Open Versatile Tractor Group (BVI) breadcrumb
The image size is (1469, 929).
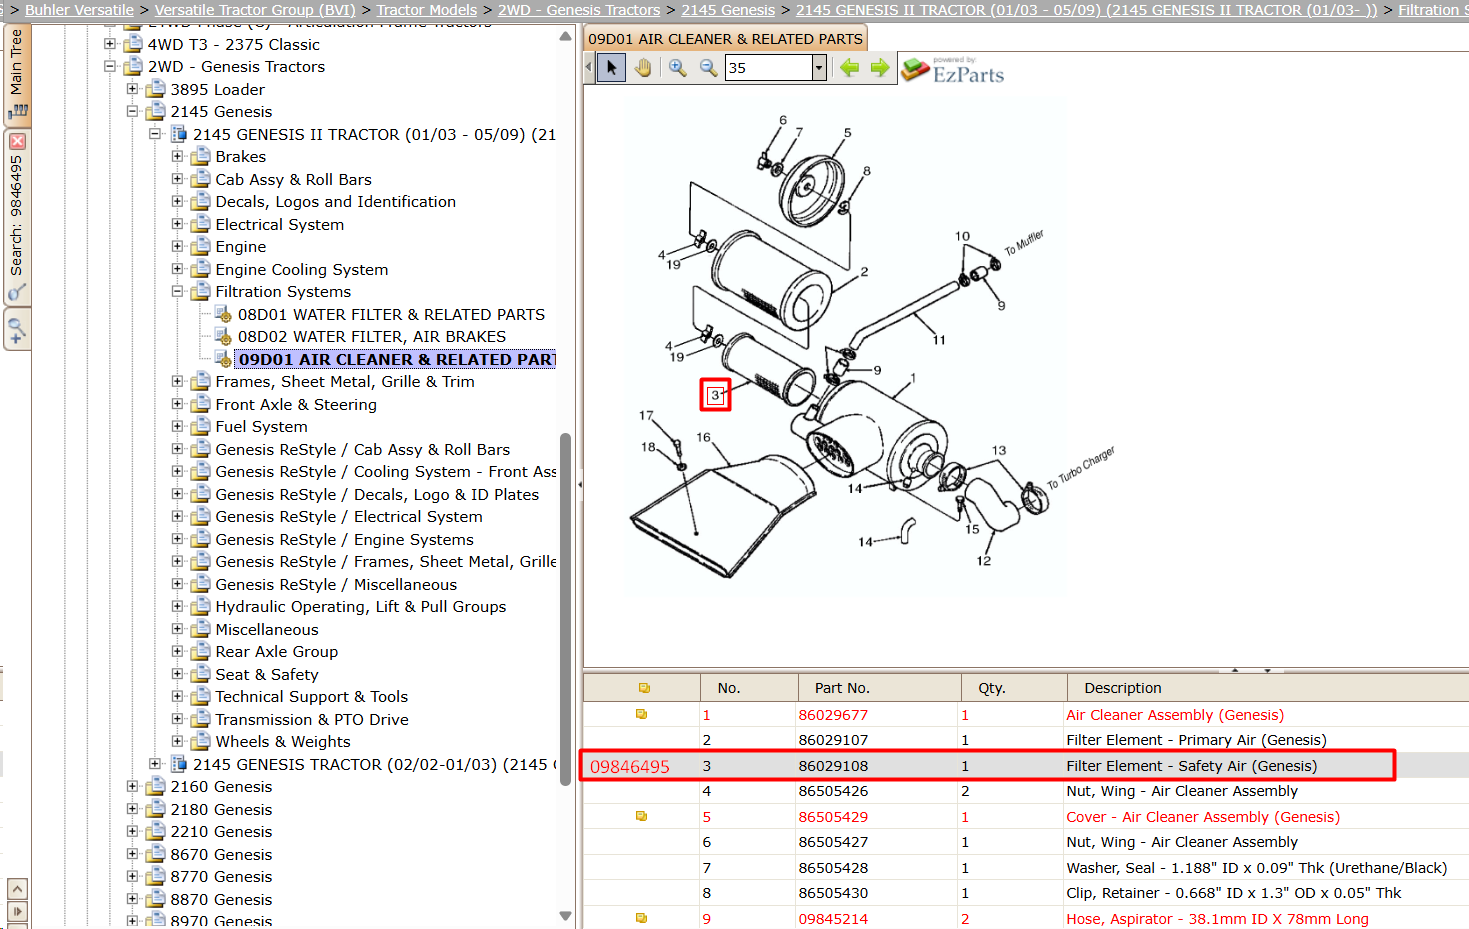[255, 10]
